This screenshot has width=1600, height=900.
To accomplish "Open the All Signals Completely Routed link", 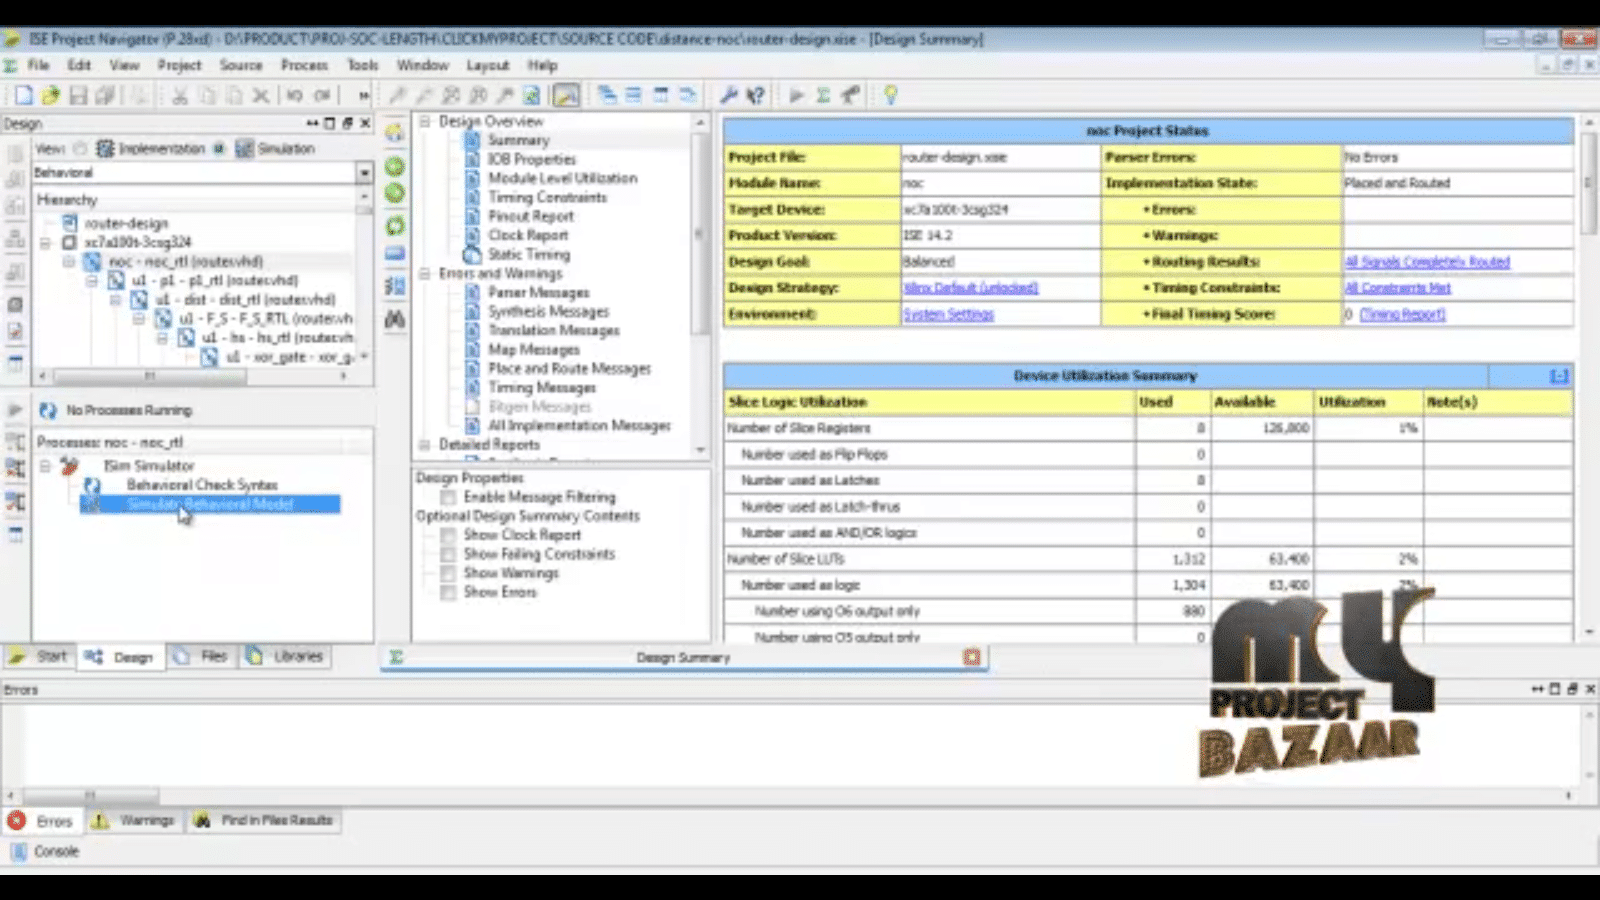I will click(1426, 262).
